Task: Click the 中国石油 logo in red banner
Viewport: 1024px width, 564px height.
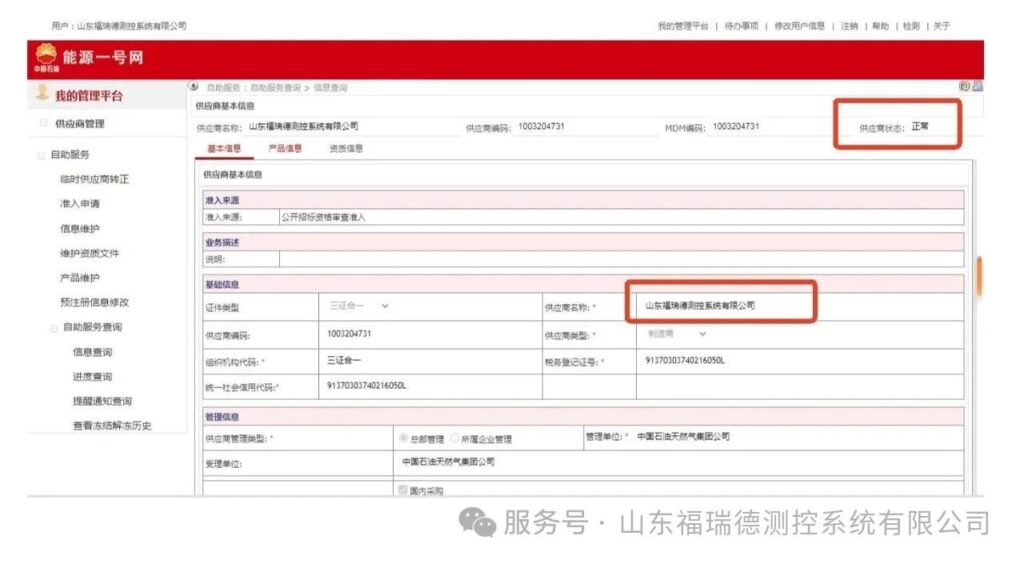Action: [x=46, y=57]
